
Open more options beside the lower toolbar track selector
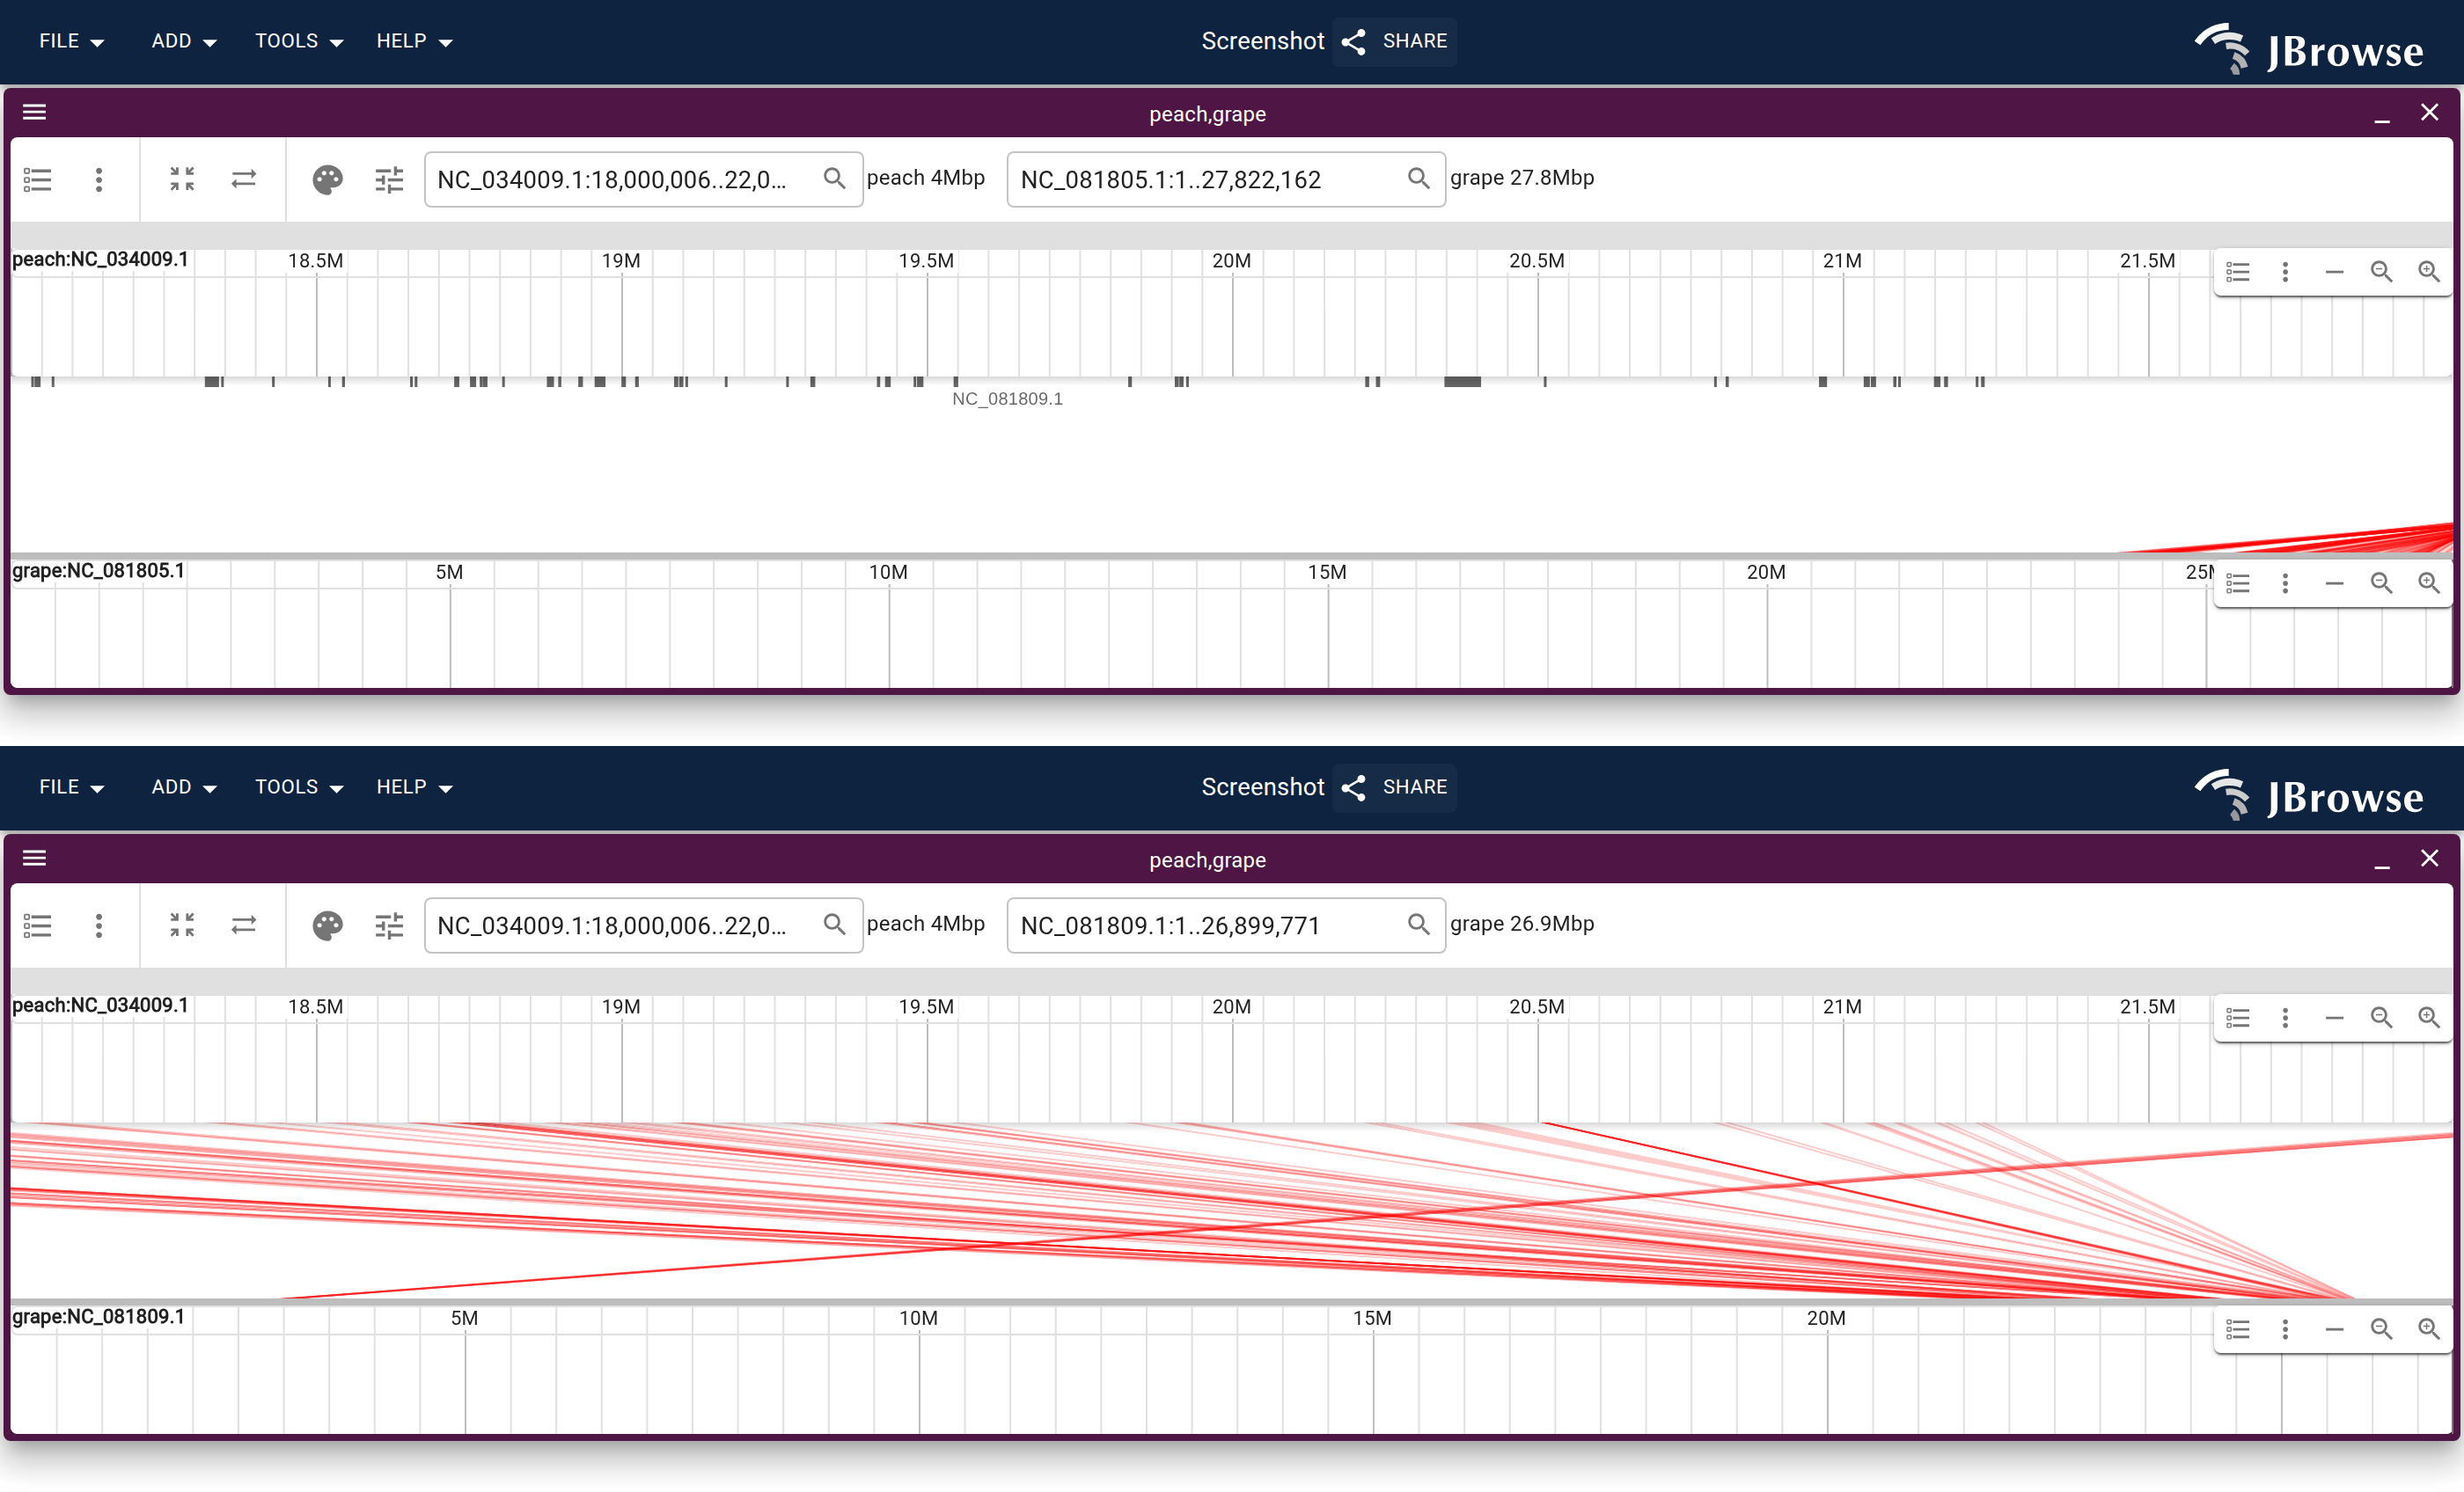[x=98, y=925]
